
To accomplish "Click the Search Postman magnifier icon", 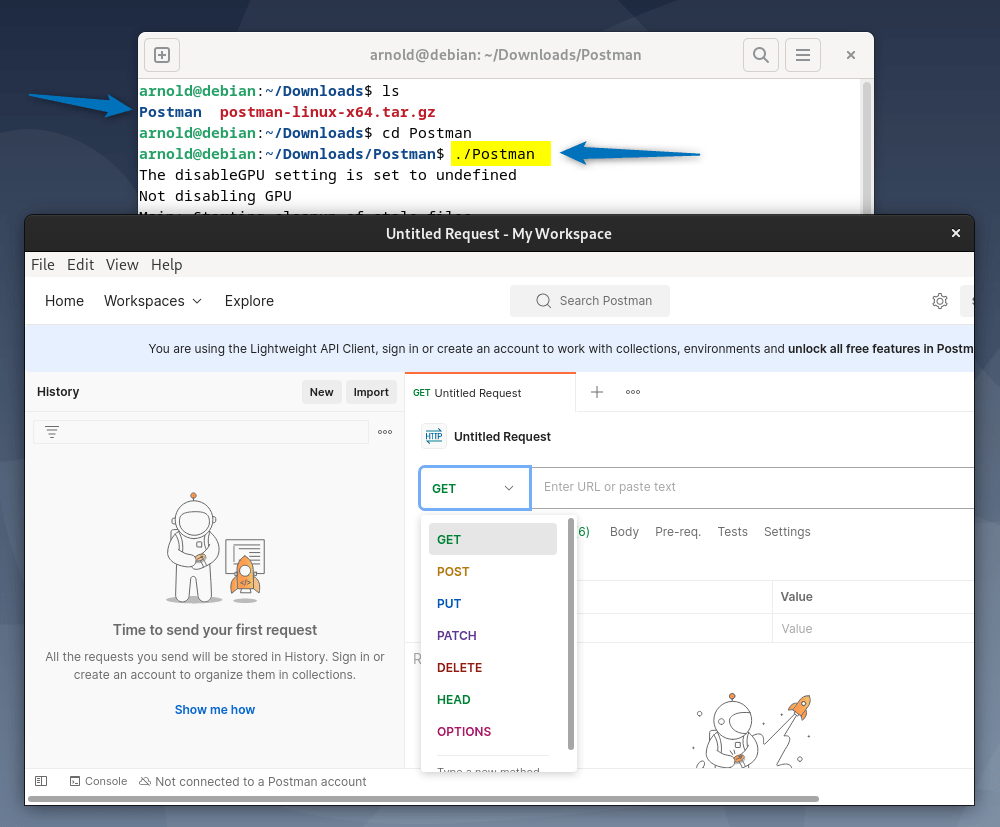I will (543, 300).
